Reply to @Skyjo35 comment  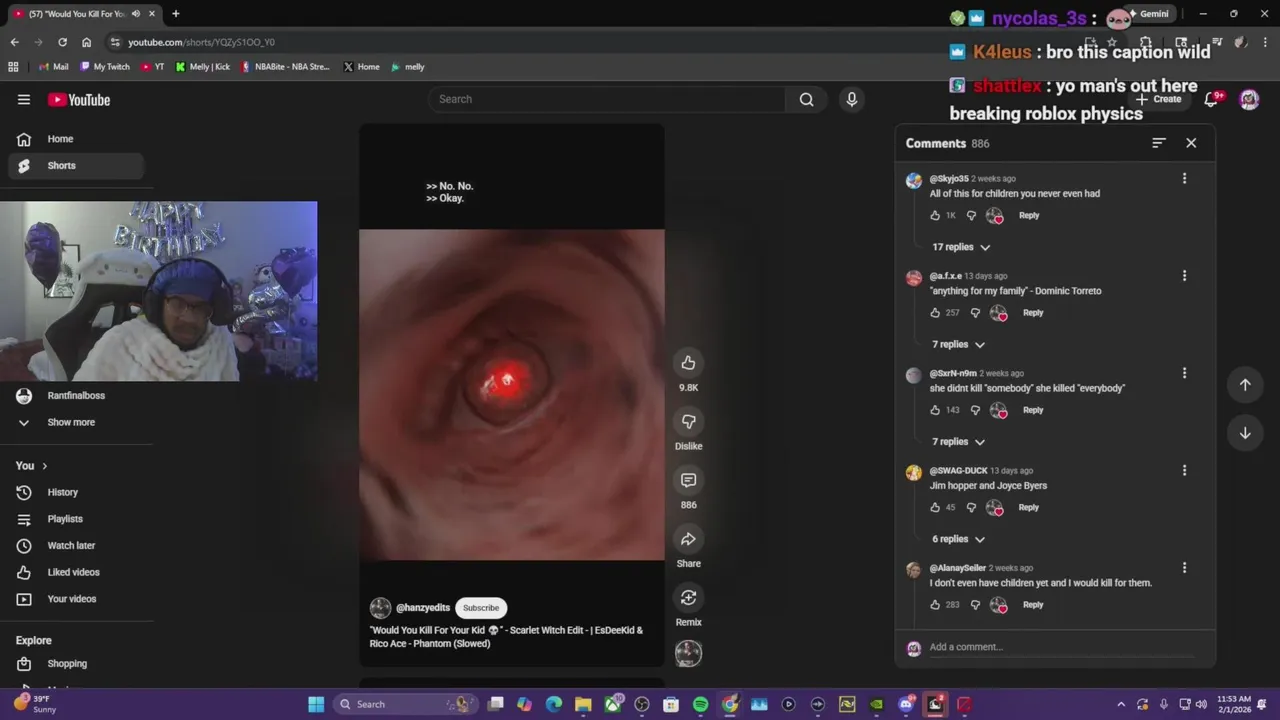coord(1029,215)
